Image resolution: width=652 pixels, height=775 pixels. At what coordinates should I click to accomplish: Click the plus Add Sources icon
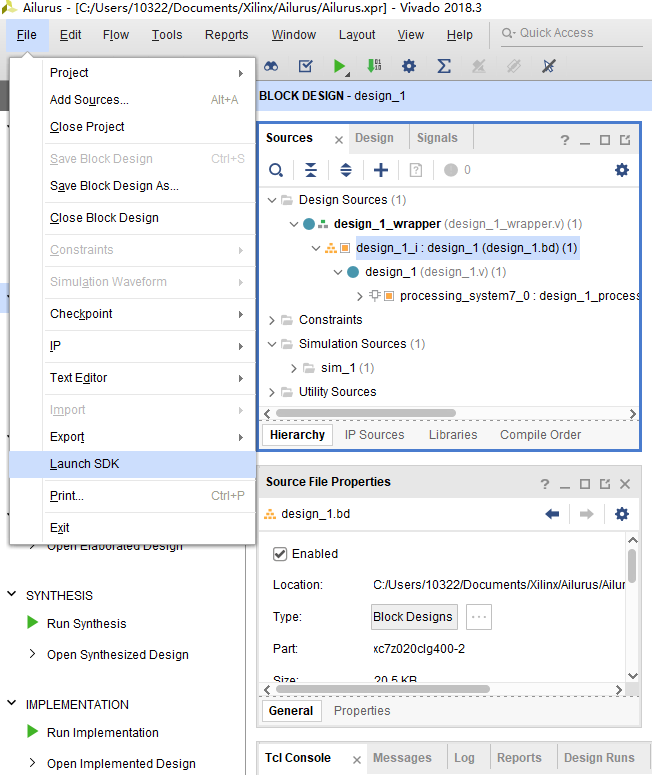(381, 171)
